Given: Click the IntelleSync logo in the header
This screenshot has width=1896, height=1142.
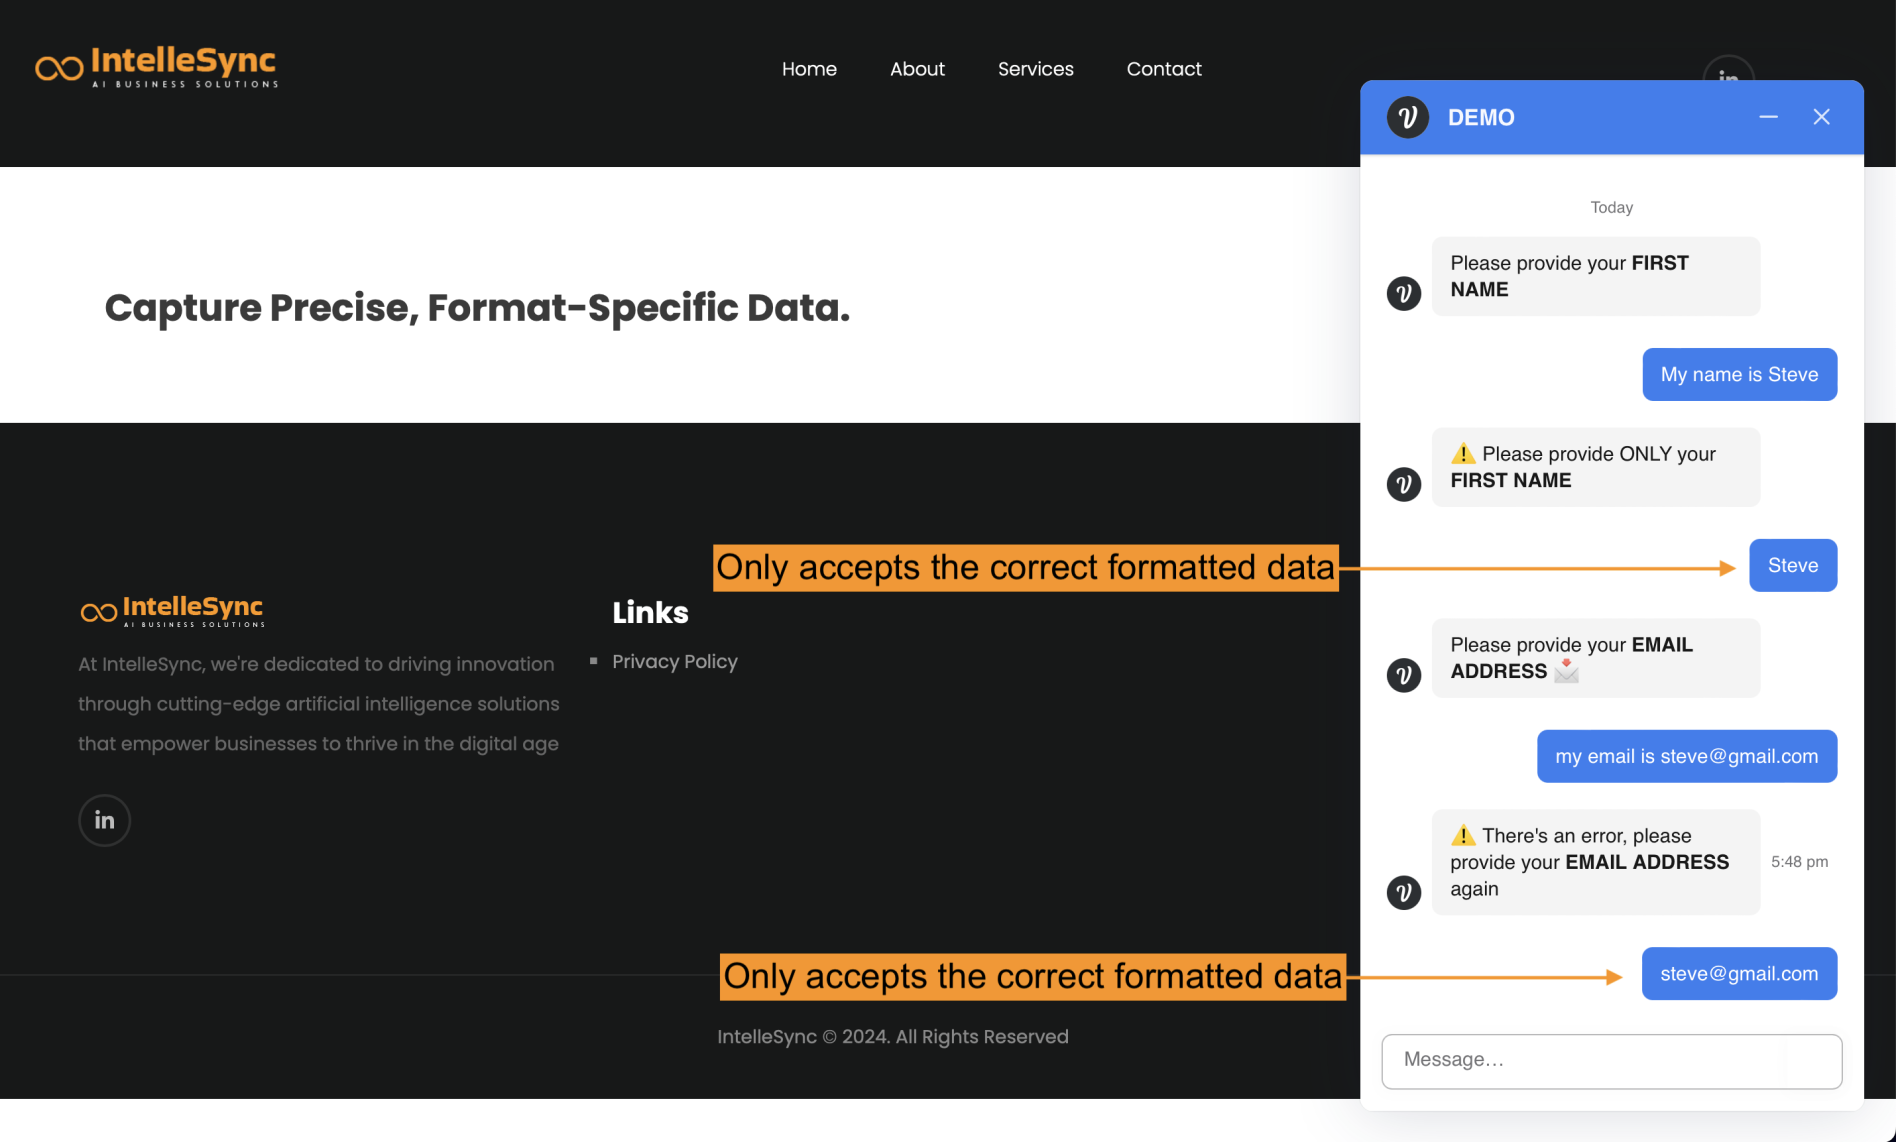Looking at the screenshot, I should click(156, 66).
